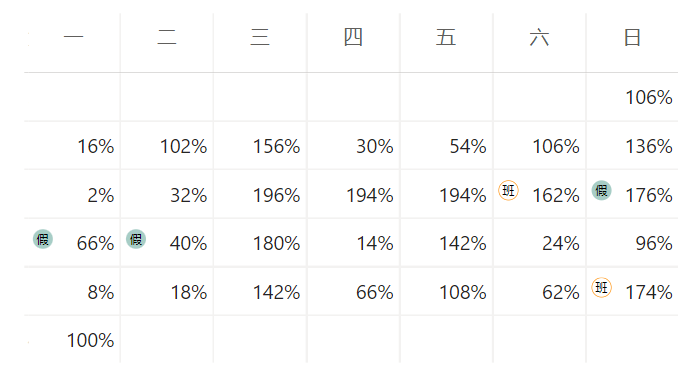Click the 班 workday icon beside 174%
699x365 pixels.
click(x=601, y=287)
